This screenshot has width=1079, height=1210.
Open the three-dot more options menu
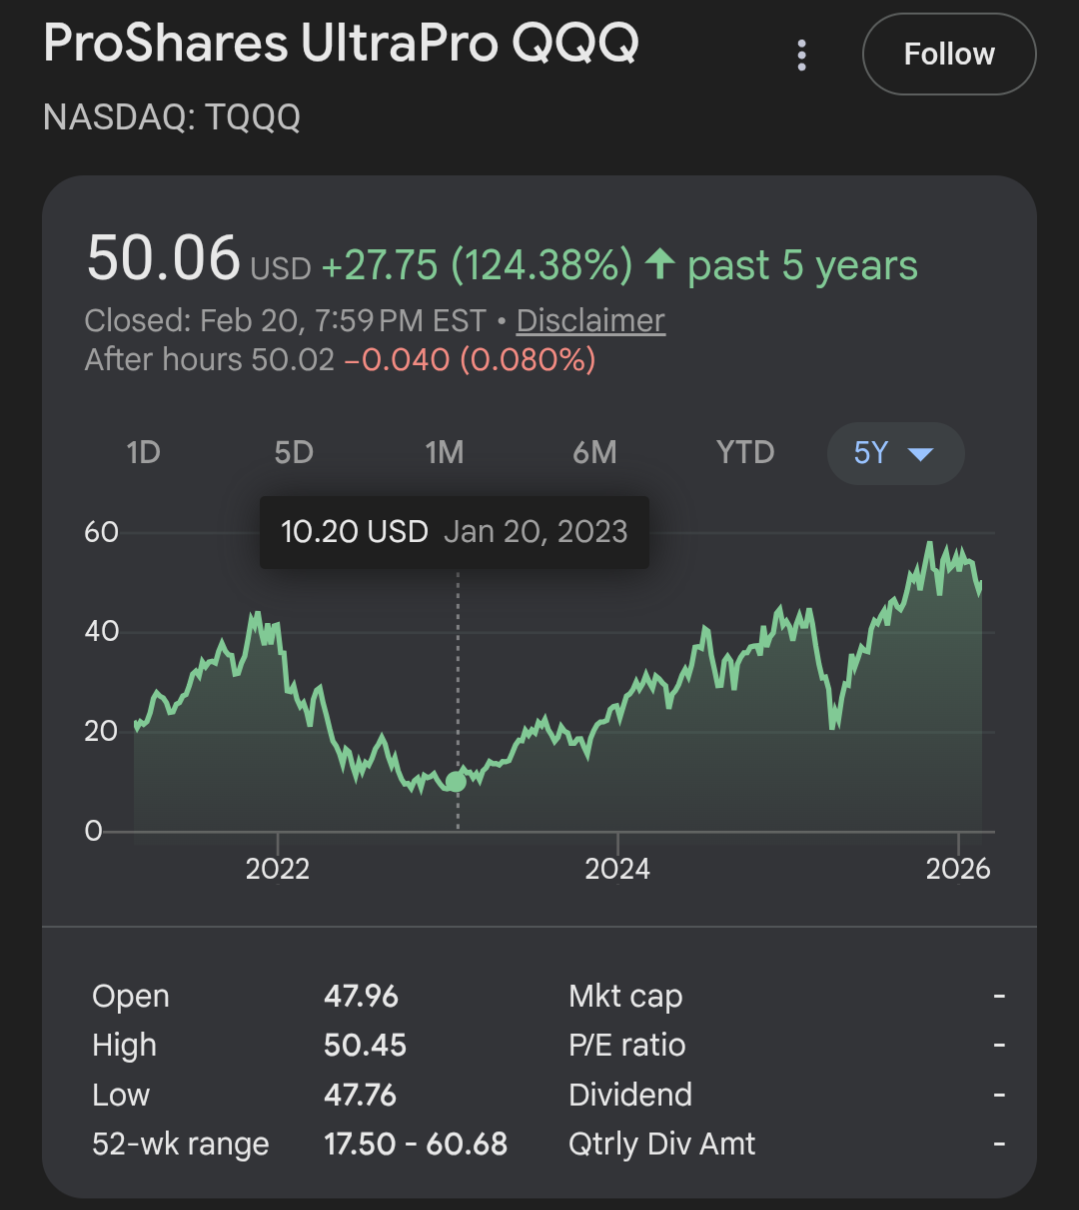point(801,55)
